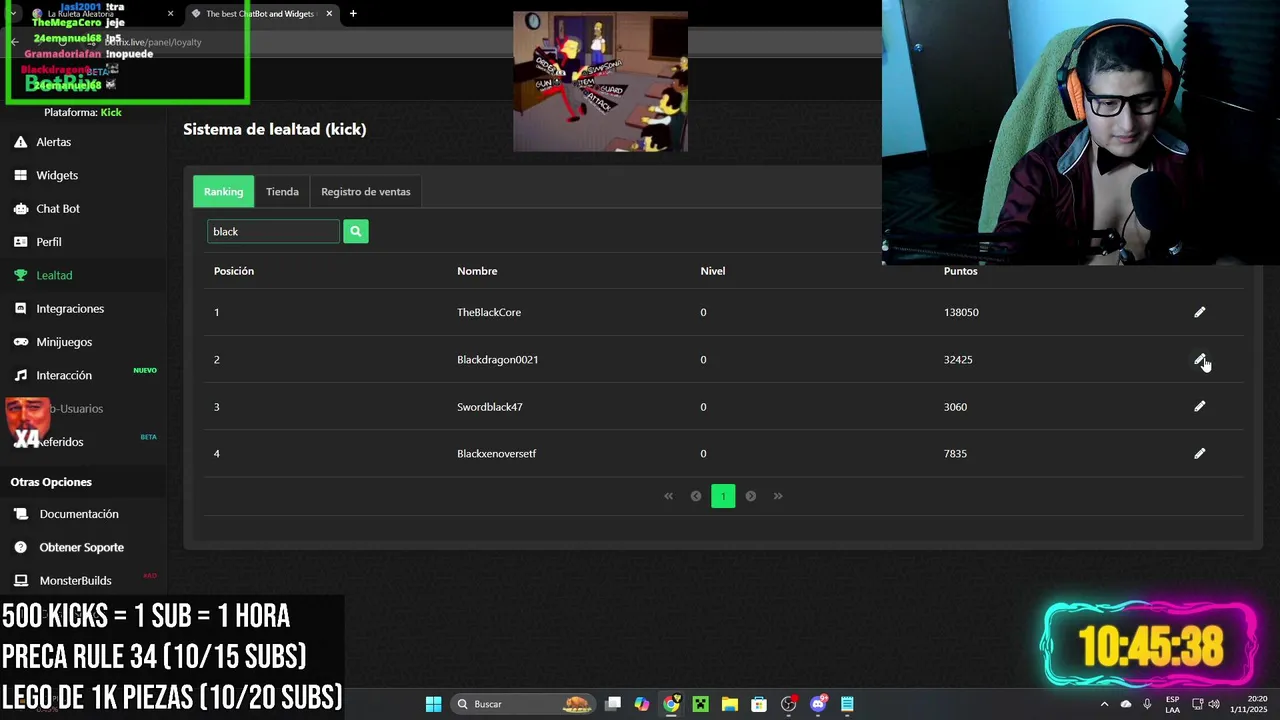Edit points for Blackdragon0021 row
Image resolution: width=1280 pixels, height=720 pixels.
point(1199,359)
